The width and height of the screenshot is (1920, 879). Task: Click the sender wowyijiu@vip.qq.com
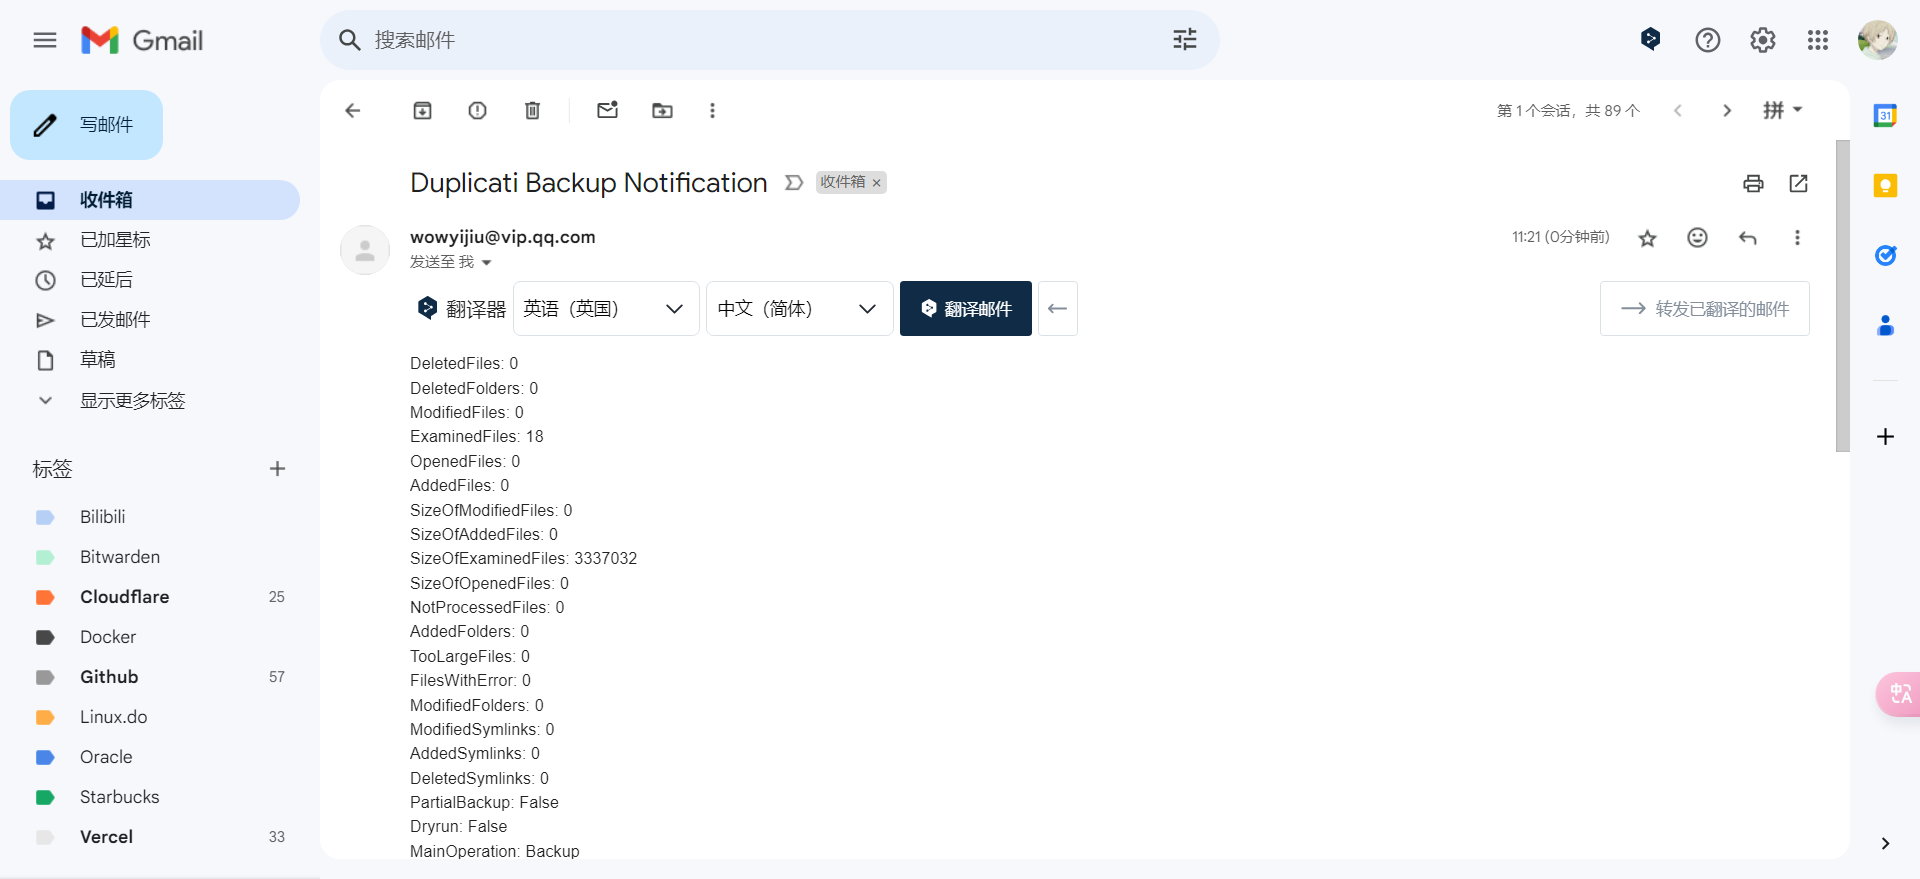(502, 237)
